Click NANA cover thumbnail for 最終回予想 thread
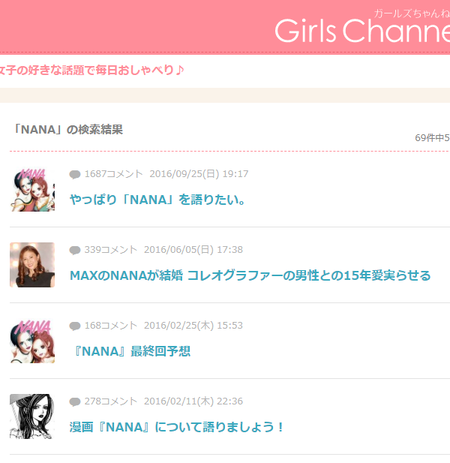Screen dimensions: 450x463 click(x=32, y=341)
